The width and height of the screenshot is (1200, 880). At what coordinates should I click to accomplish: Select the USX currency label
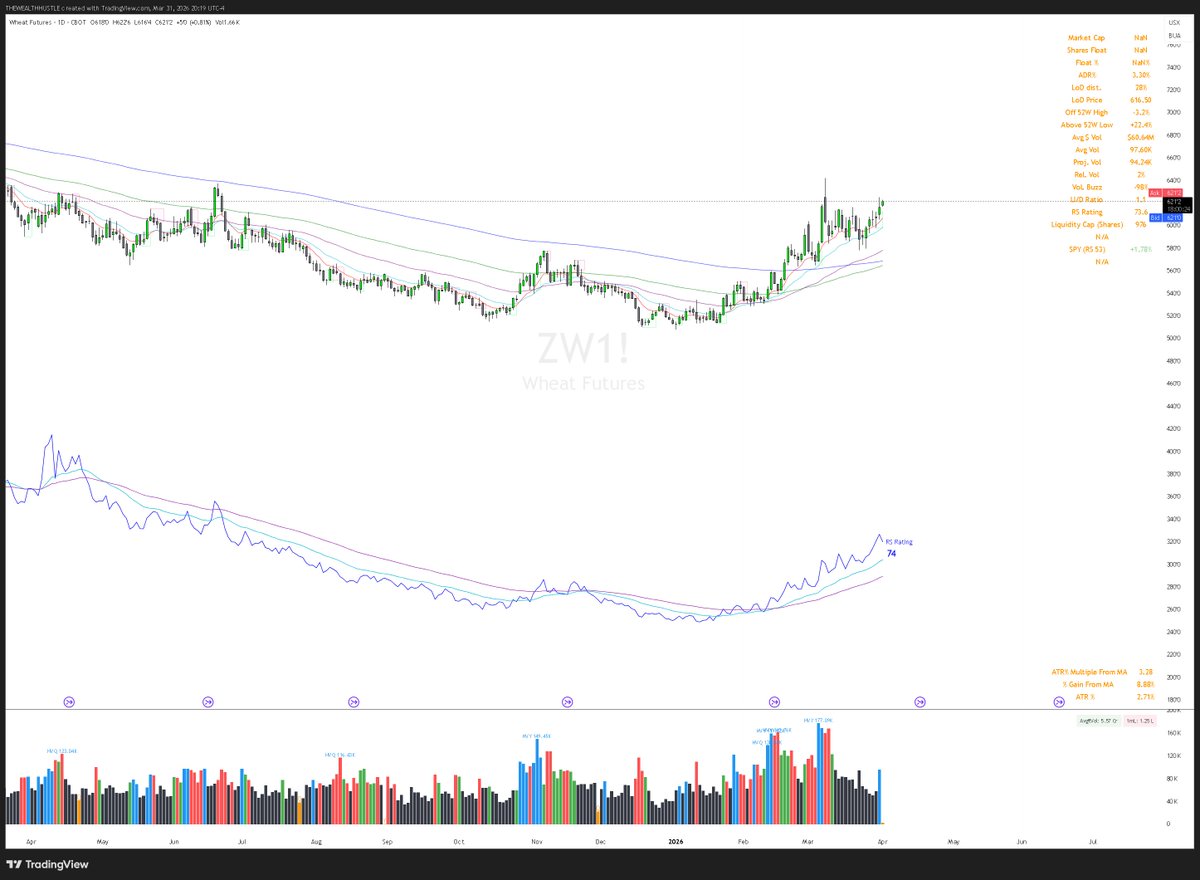pyautogui.click(x=1173, y=22)
